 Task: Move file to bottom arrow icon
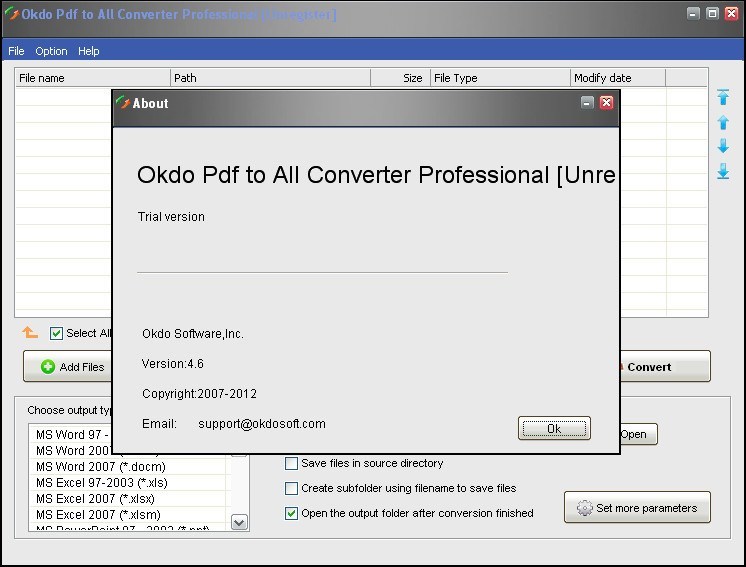(x=723, y=171)
